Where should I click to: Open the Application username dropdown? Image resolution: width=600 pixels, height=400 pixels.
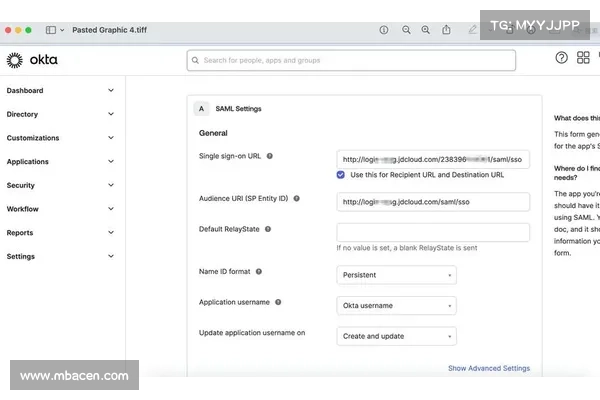[397, 305]
